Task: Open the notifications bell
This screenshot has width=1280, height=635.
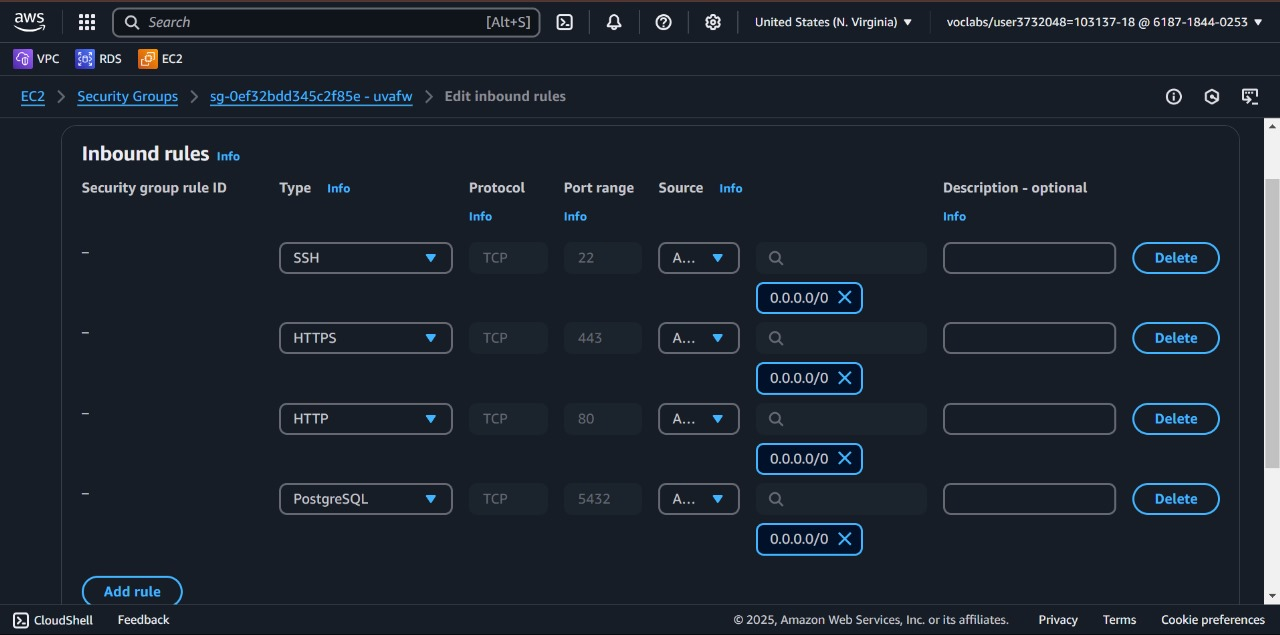Action: pyautogui.click(x=614, y=22)
